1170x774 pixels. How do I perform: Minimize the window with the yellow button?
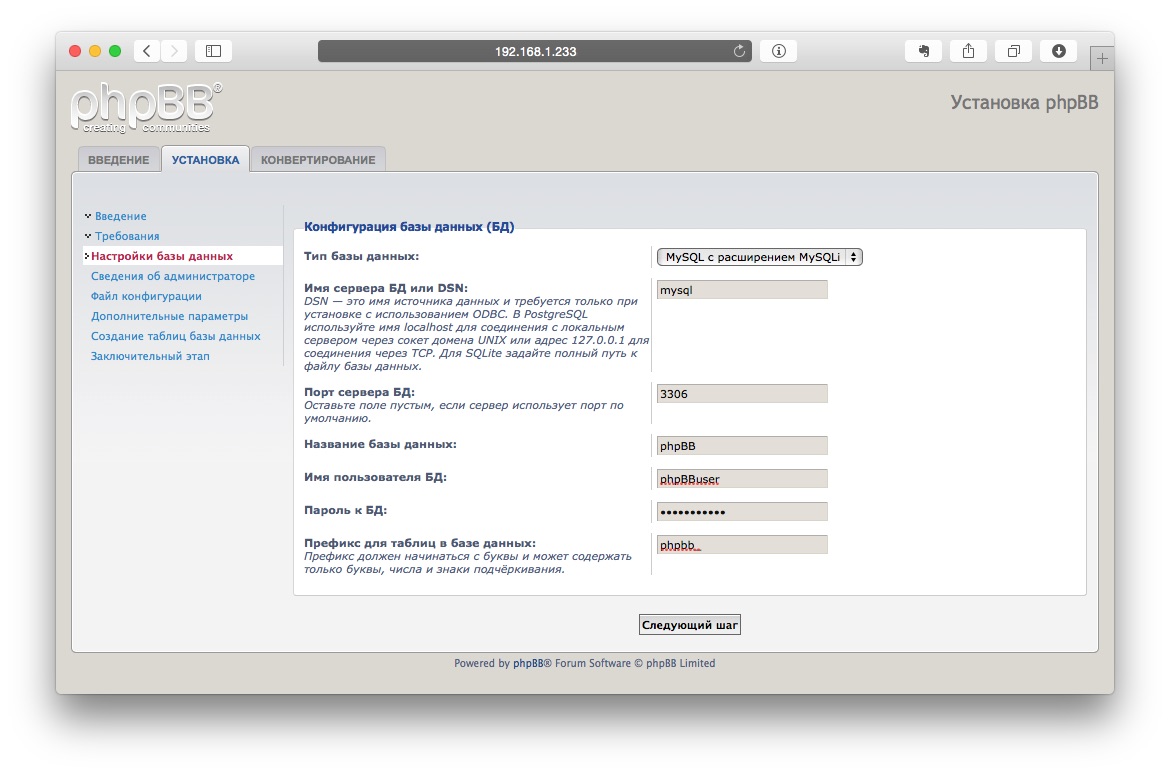coord(95,51)
